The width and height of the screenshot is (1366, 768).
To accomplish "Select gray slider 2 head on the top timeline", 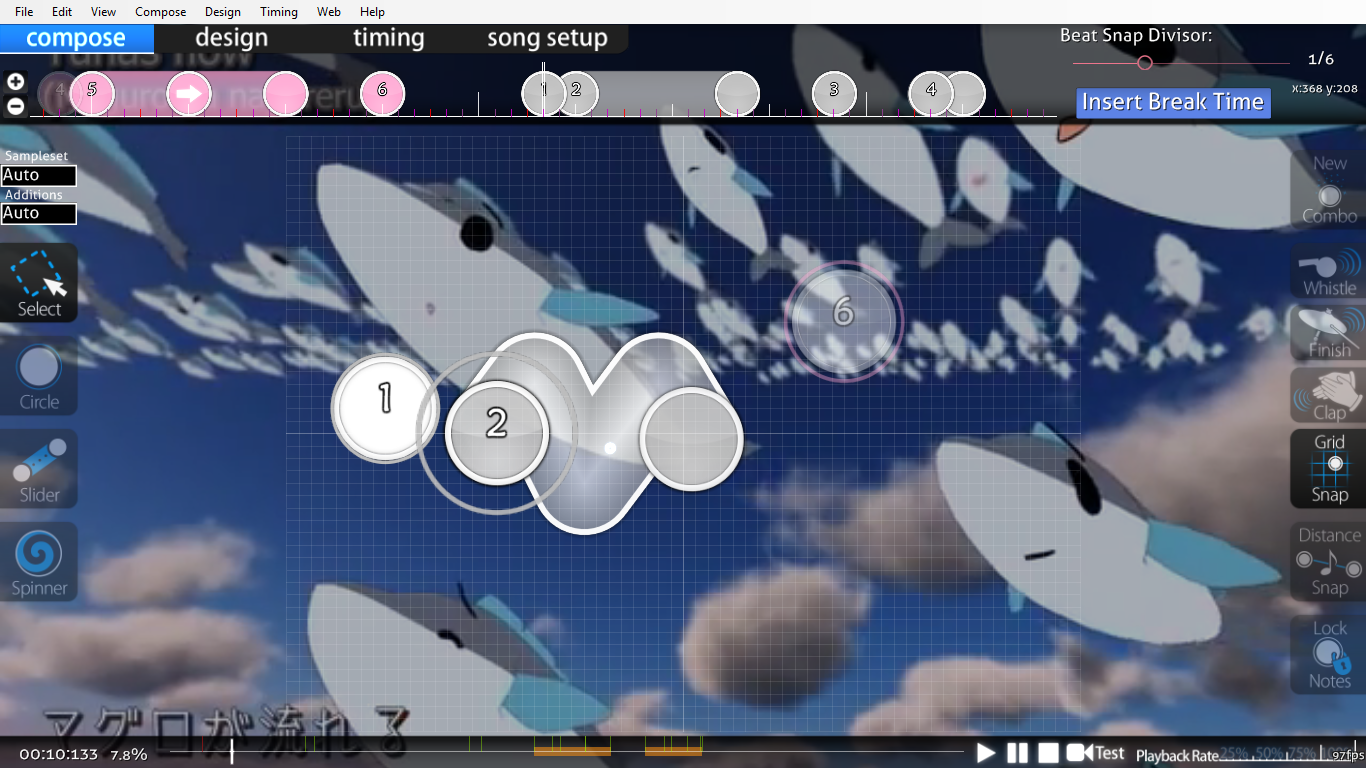I will point(576,93).
